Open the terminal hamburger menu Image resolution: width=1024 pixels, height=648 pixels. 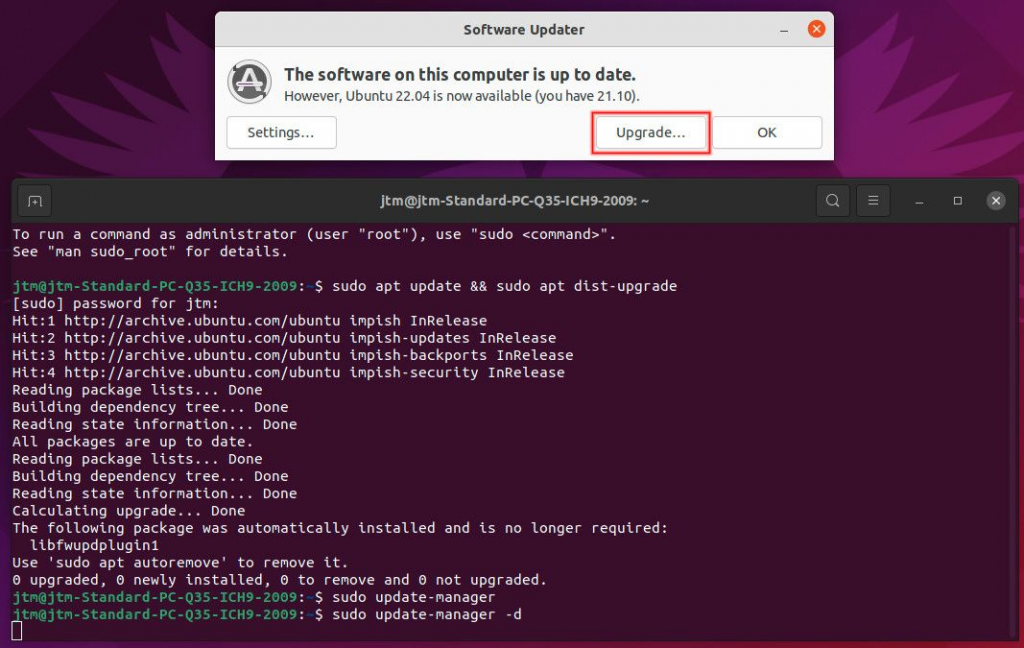click(873, 201)
